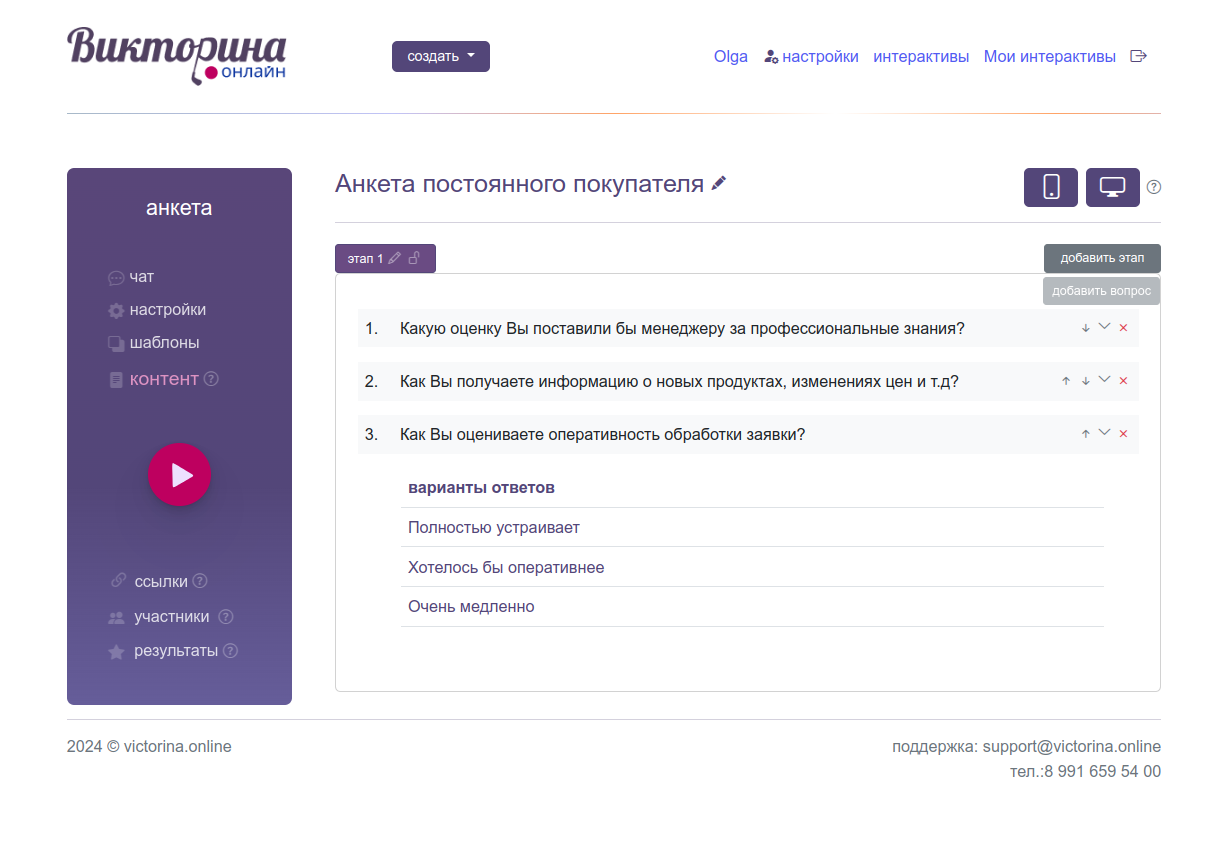Toggle the lock icon on этап 1
The height and width of the screenshot is (868, 1229).
click(x=414, y=258)
